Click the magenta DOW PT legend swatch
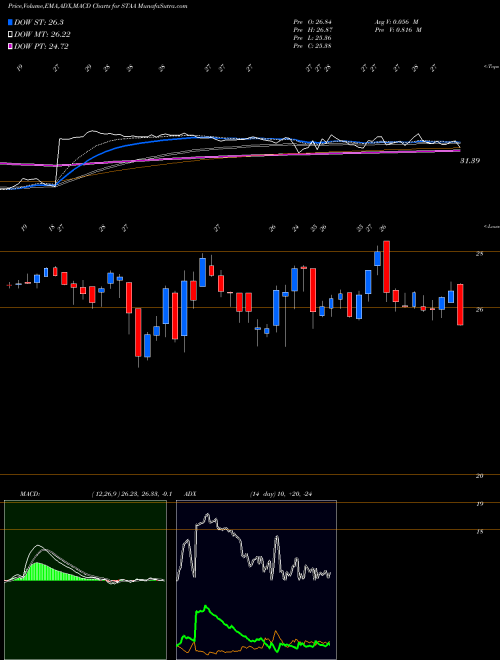 click(10, 46)
